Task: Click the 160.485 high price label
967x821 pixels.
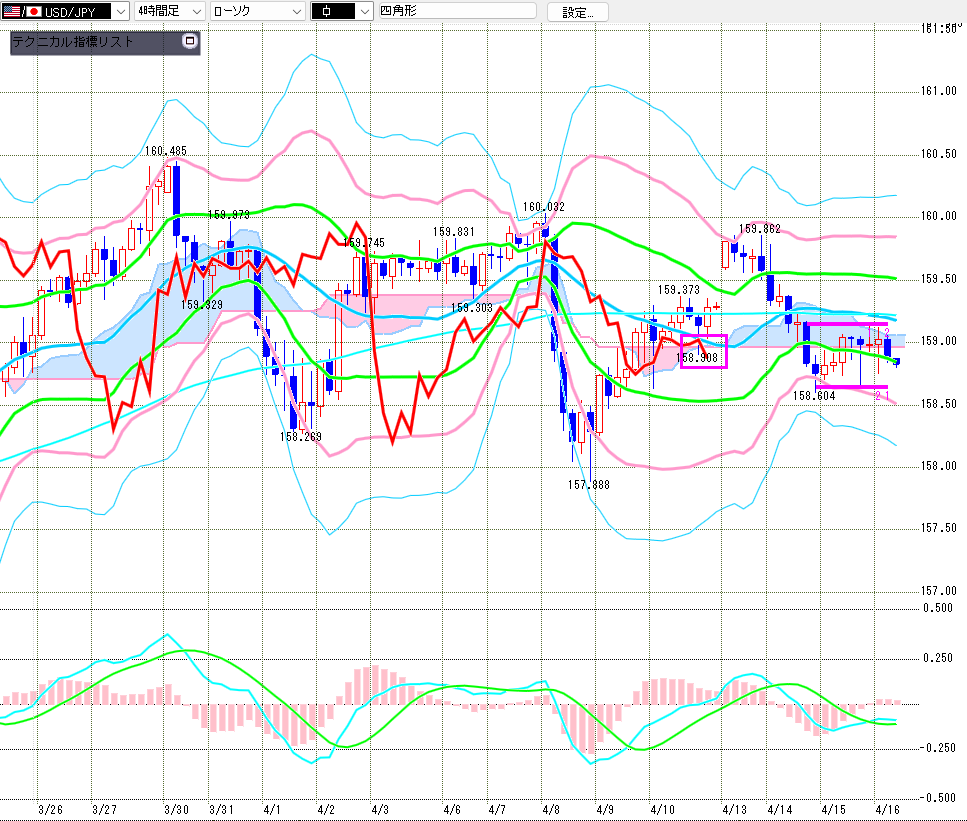Action: 165,151
